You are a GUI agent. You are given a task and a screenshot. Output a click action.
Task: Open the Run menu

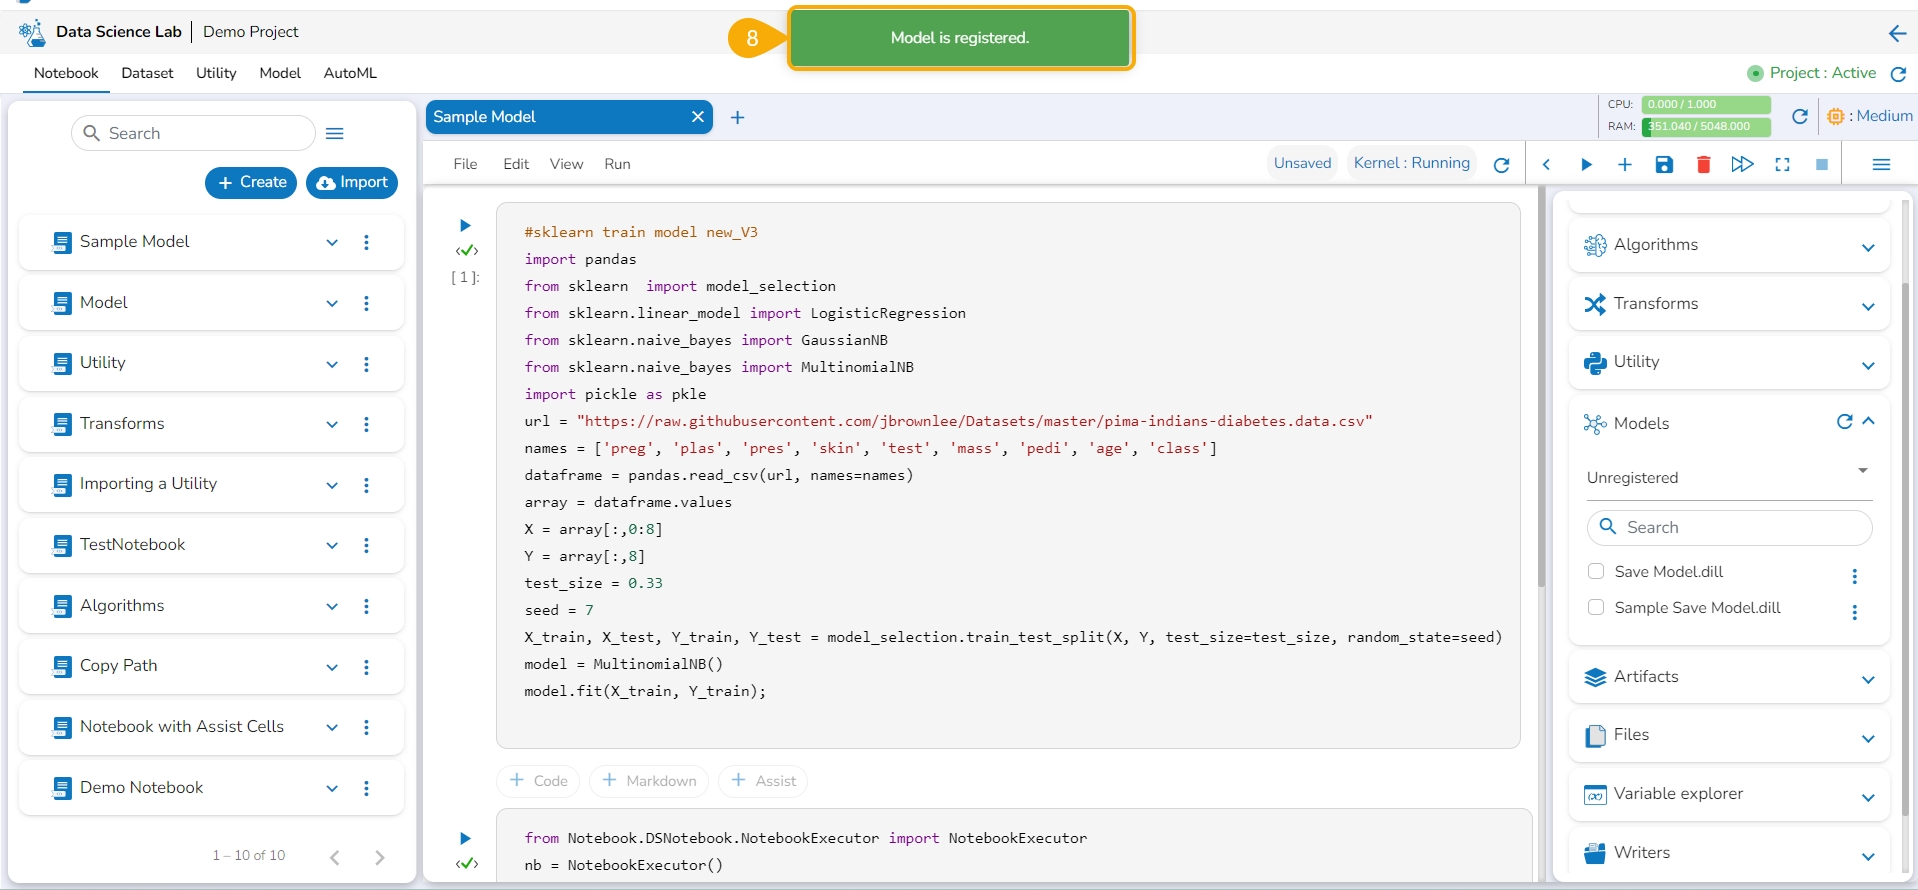click(617, 164)
